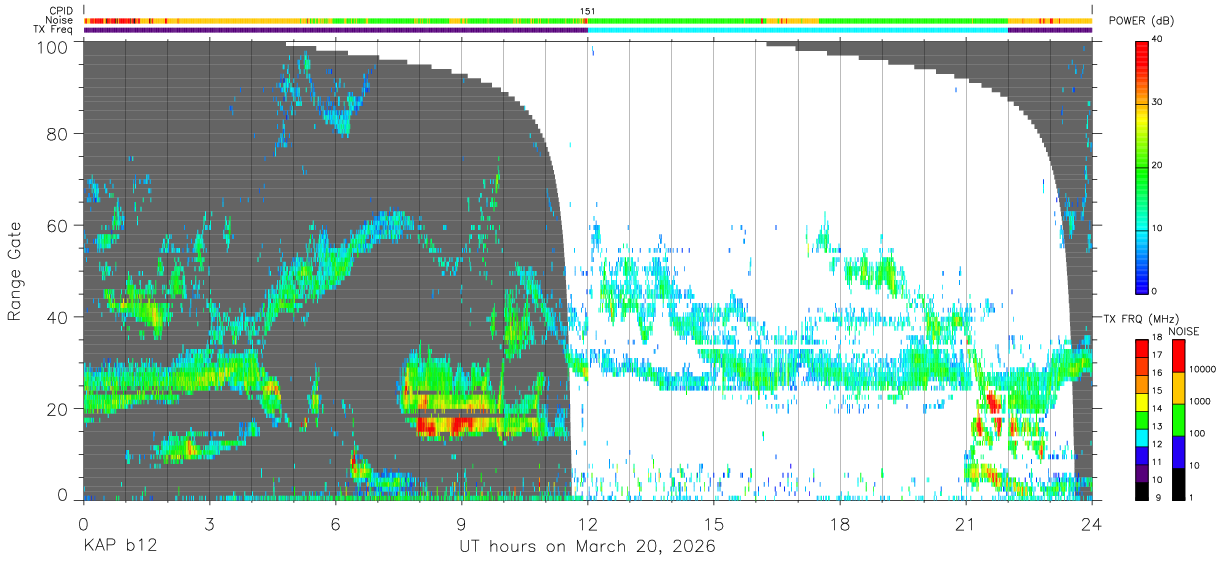Click the 1000 label on NOISE legend
This screenshot has height=567, width=1228.
point(1199,401)
